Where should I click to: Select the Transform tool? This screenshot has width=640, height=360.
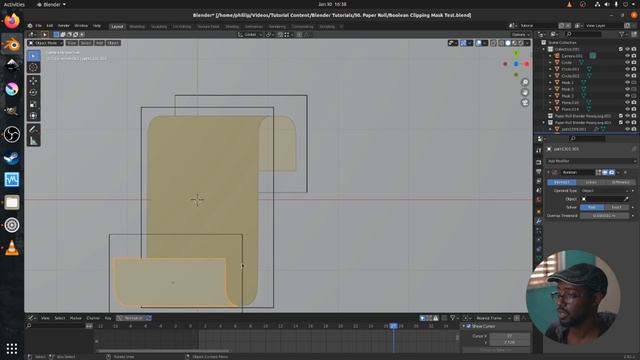click(x=33, y=116)
